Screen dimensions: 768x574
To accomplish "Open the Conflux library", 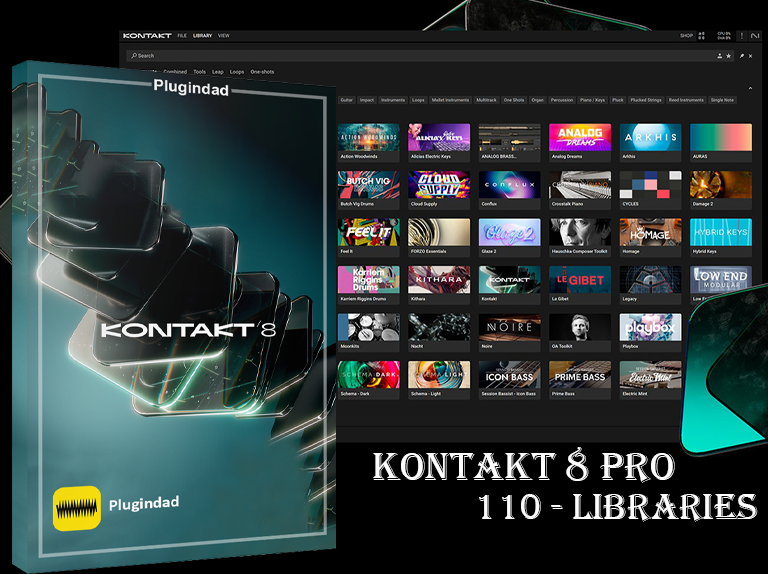I will pyautogui.click(x=509, y=190).
